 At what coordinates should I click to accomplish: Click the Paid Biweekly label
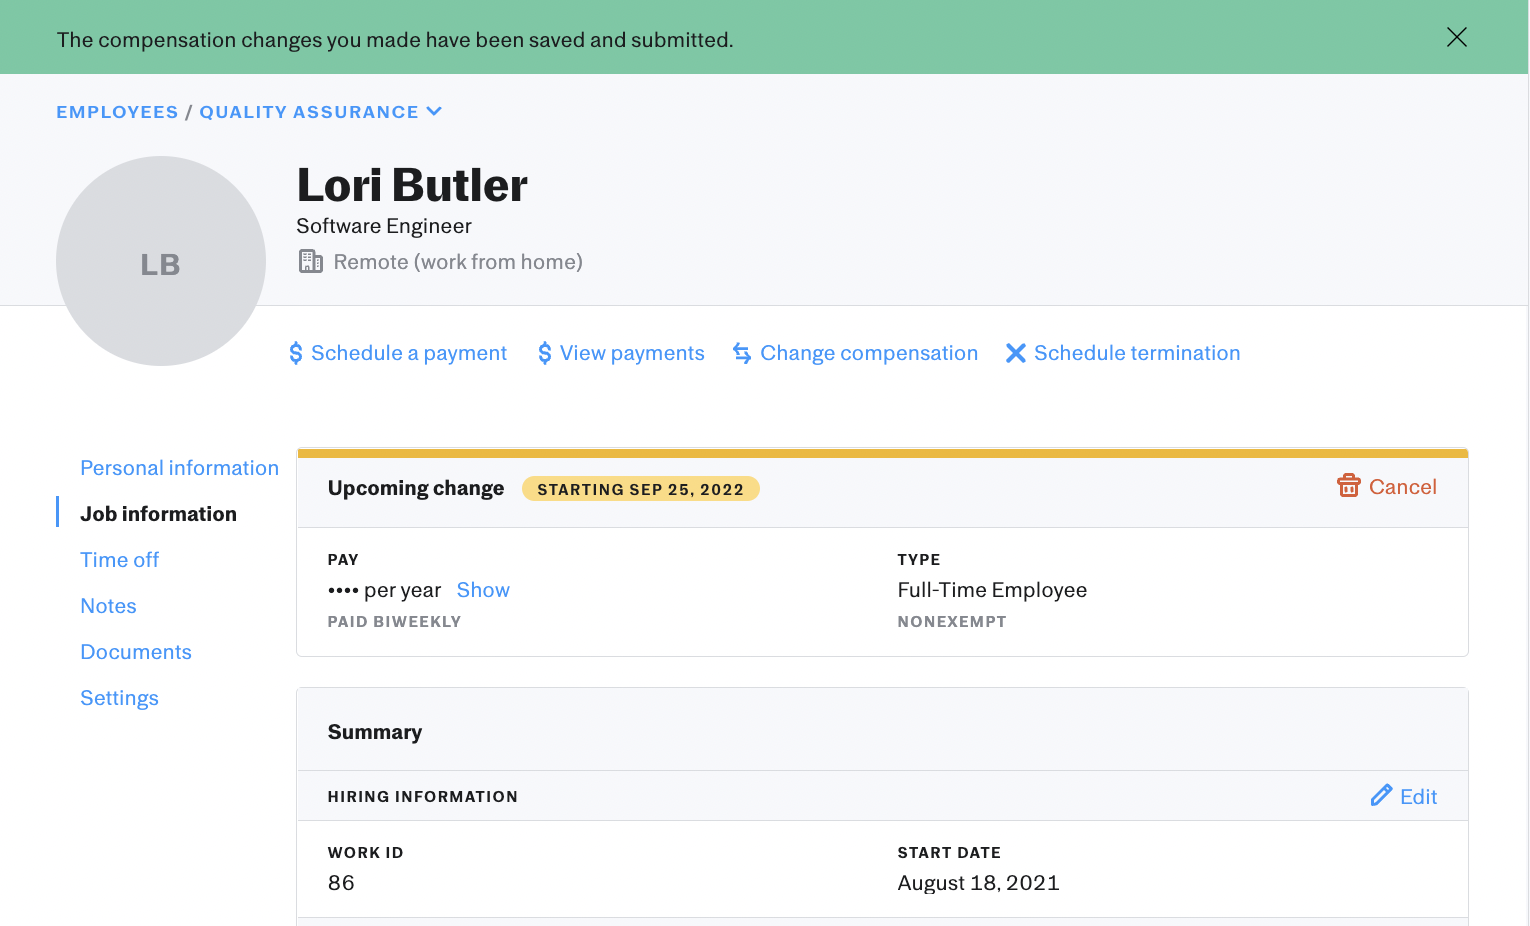394,622
